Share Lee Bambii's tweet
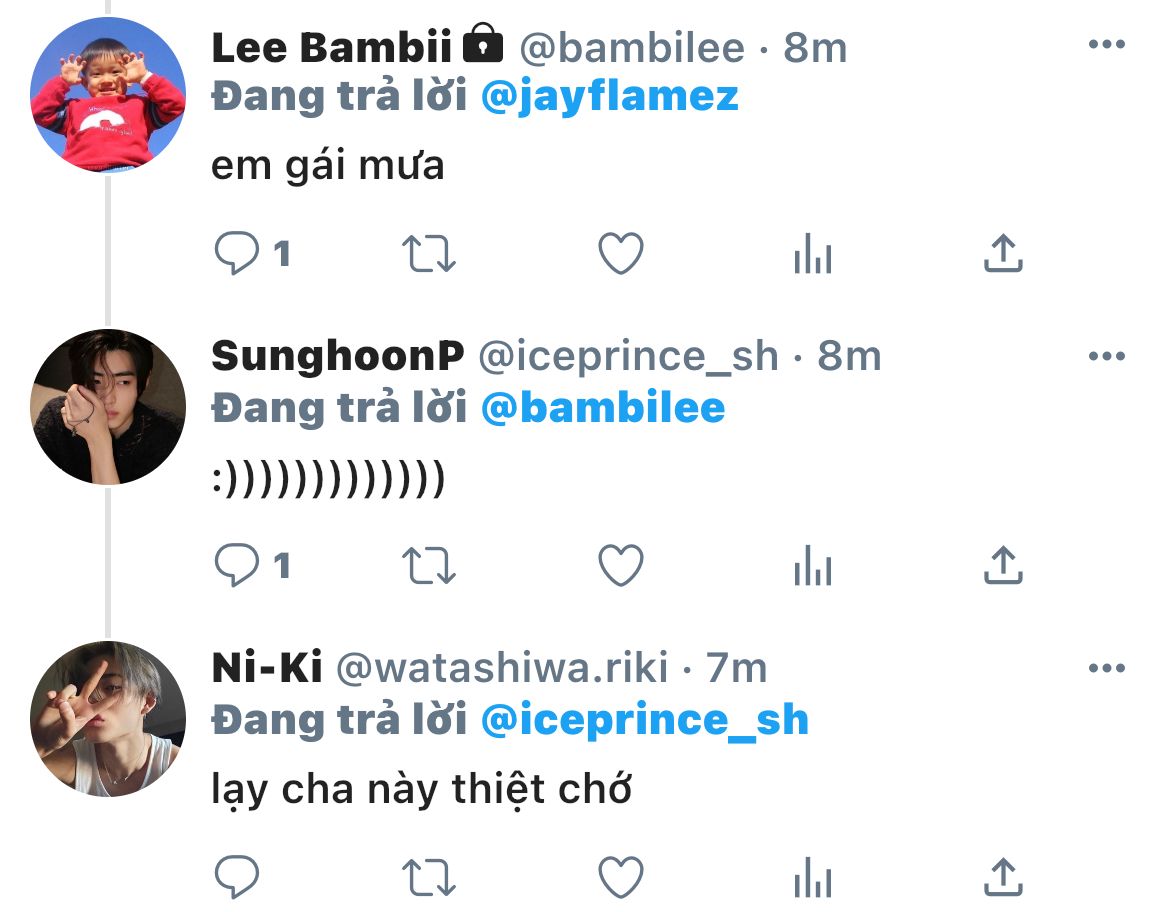Screen dimensions: 1170x912 (1002, 255)
